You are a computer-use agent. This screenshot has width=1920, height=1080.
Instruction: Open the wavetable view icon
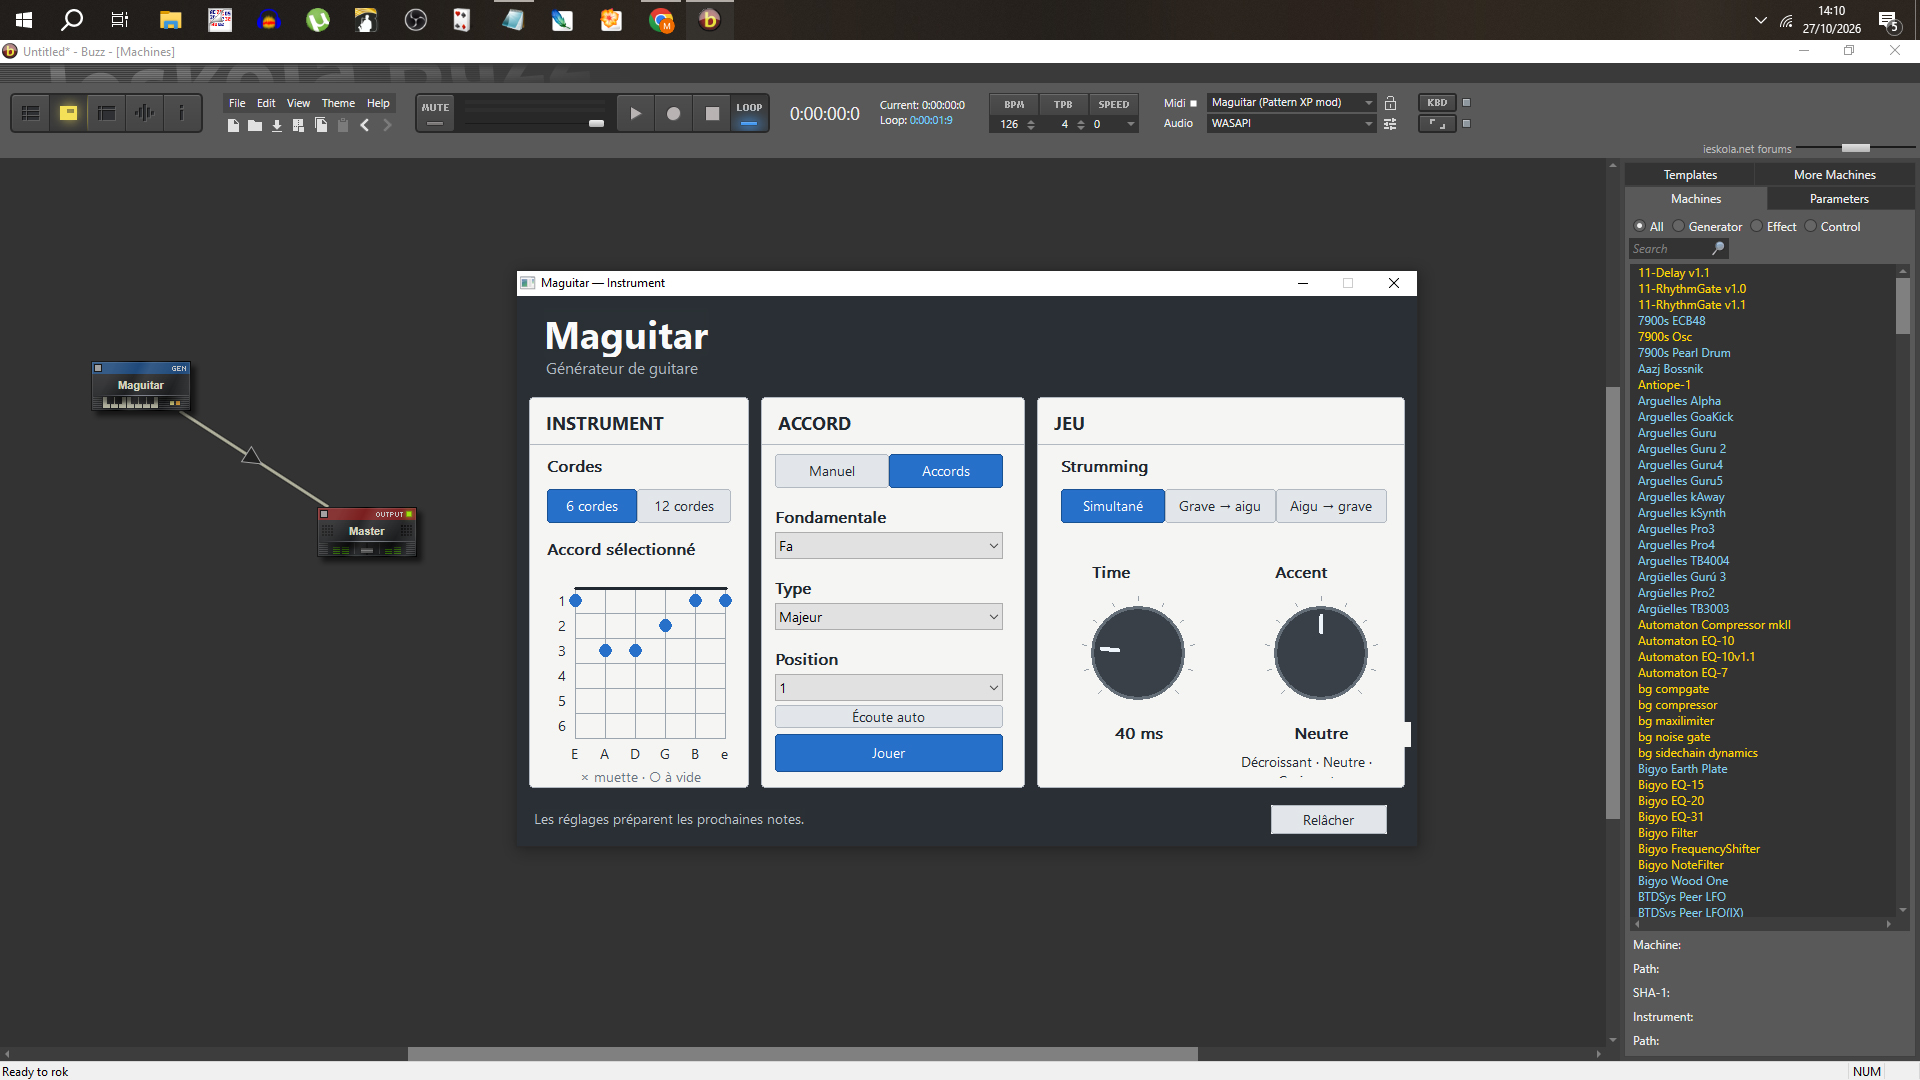point(144,113)
